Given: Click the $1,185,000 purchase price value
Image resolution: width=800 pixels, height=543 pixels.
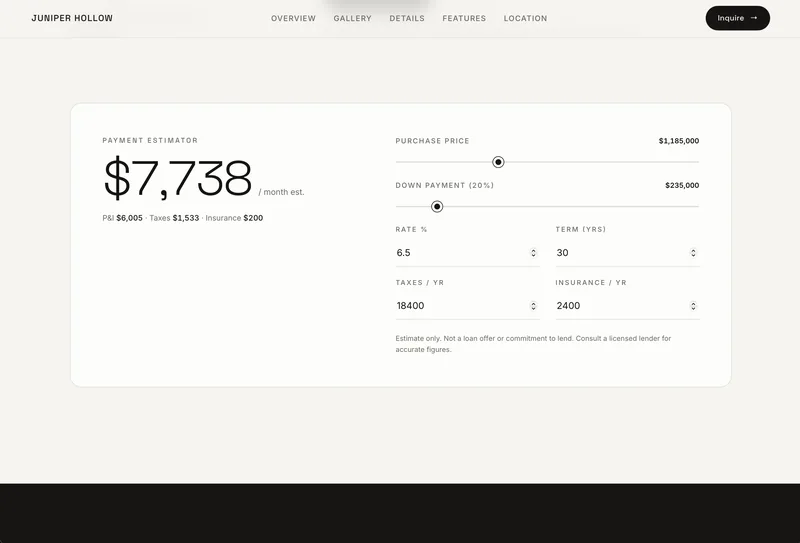Looking at the screenshot, I should 679,141.
